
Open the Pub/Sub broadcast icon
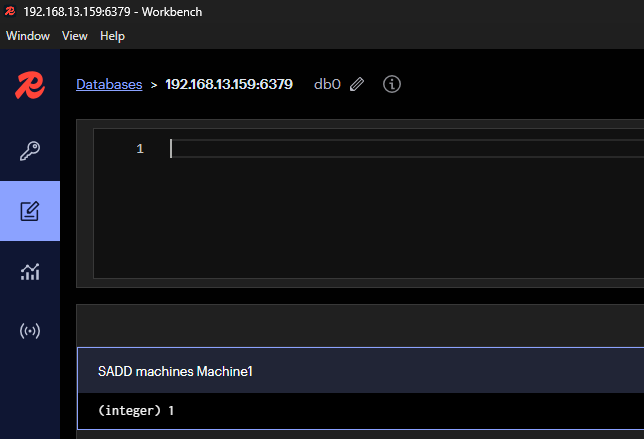[x=30, y=331]
